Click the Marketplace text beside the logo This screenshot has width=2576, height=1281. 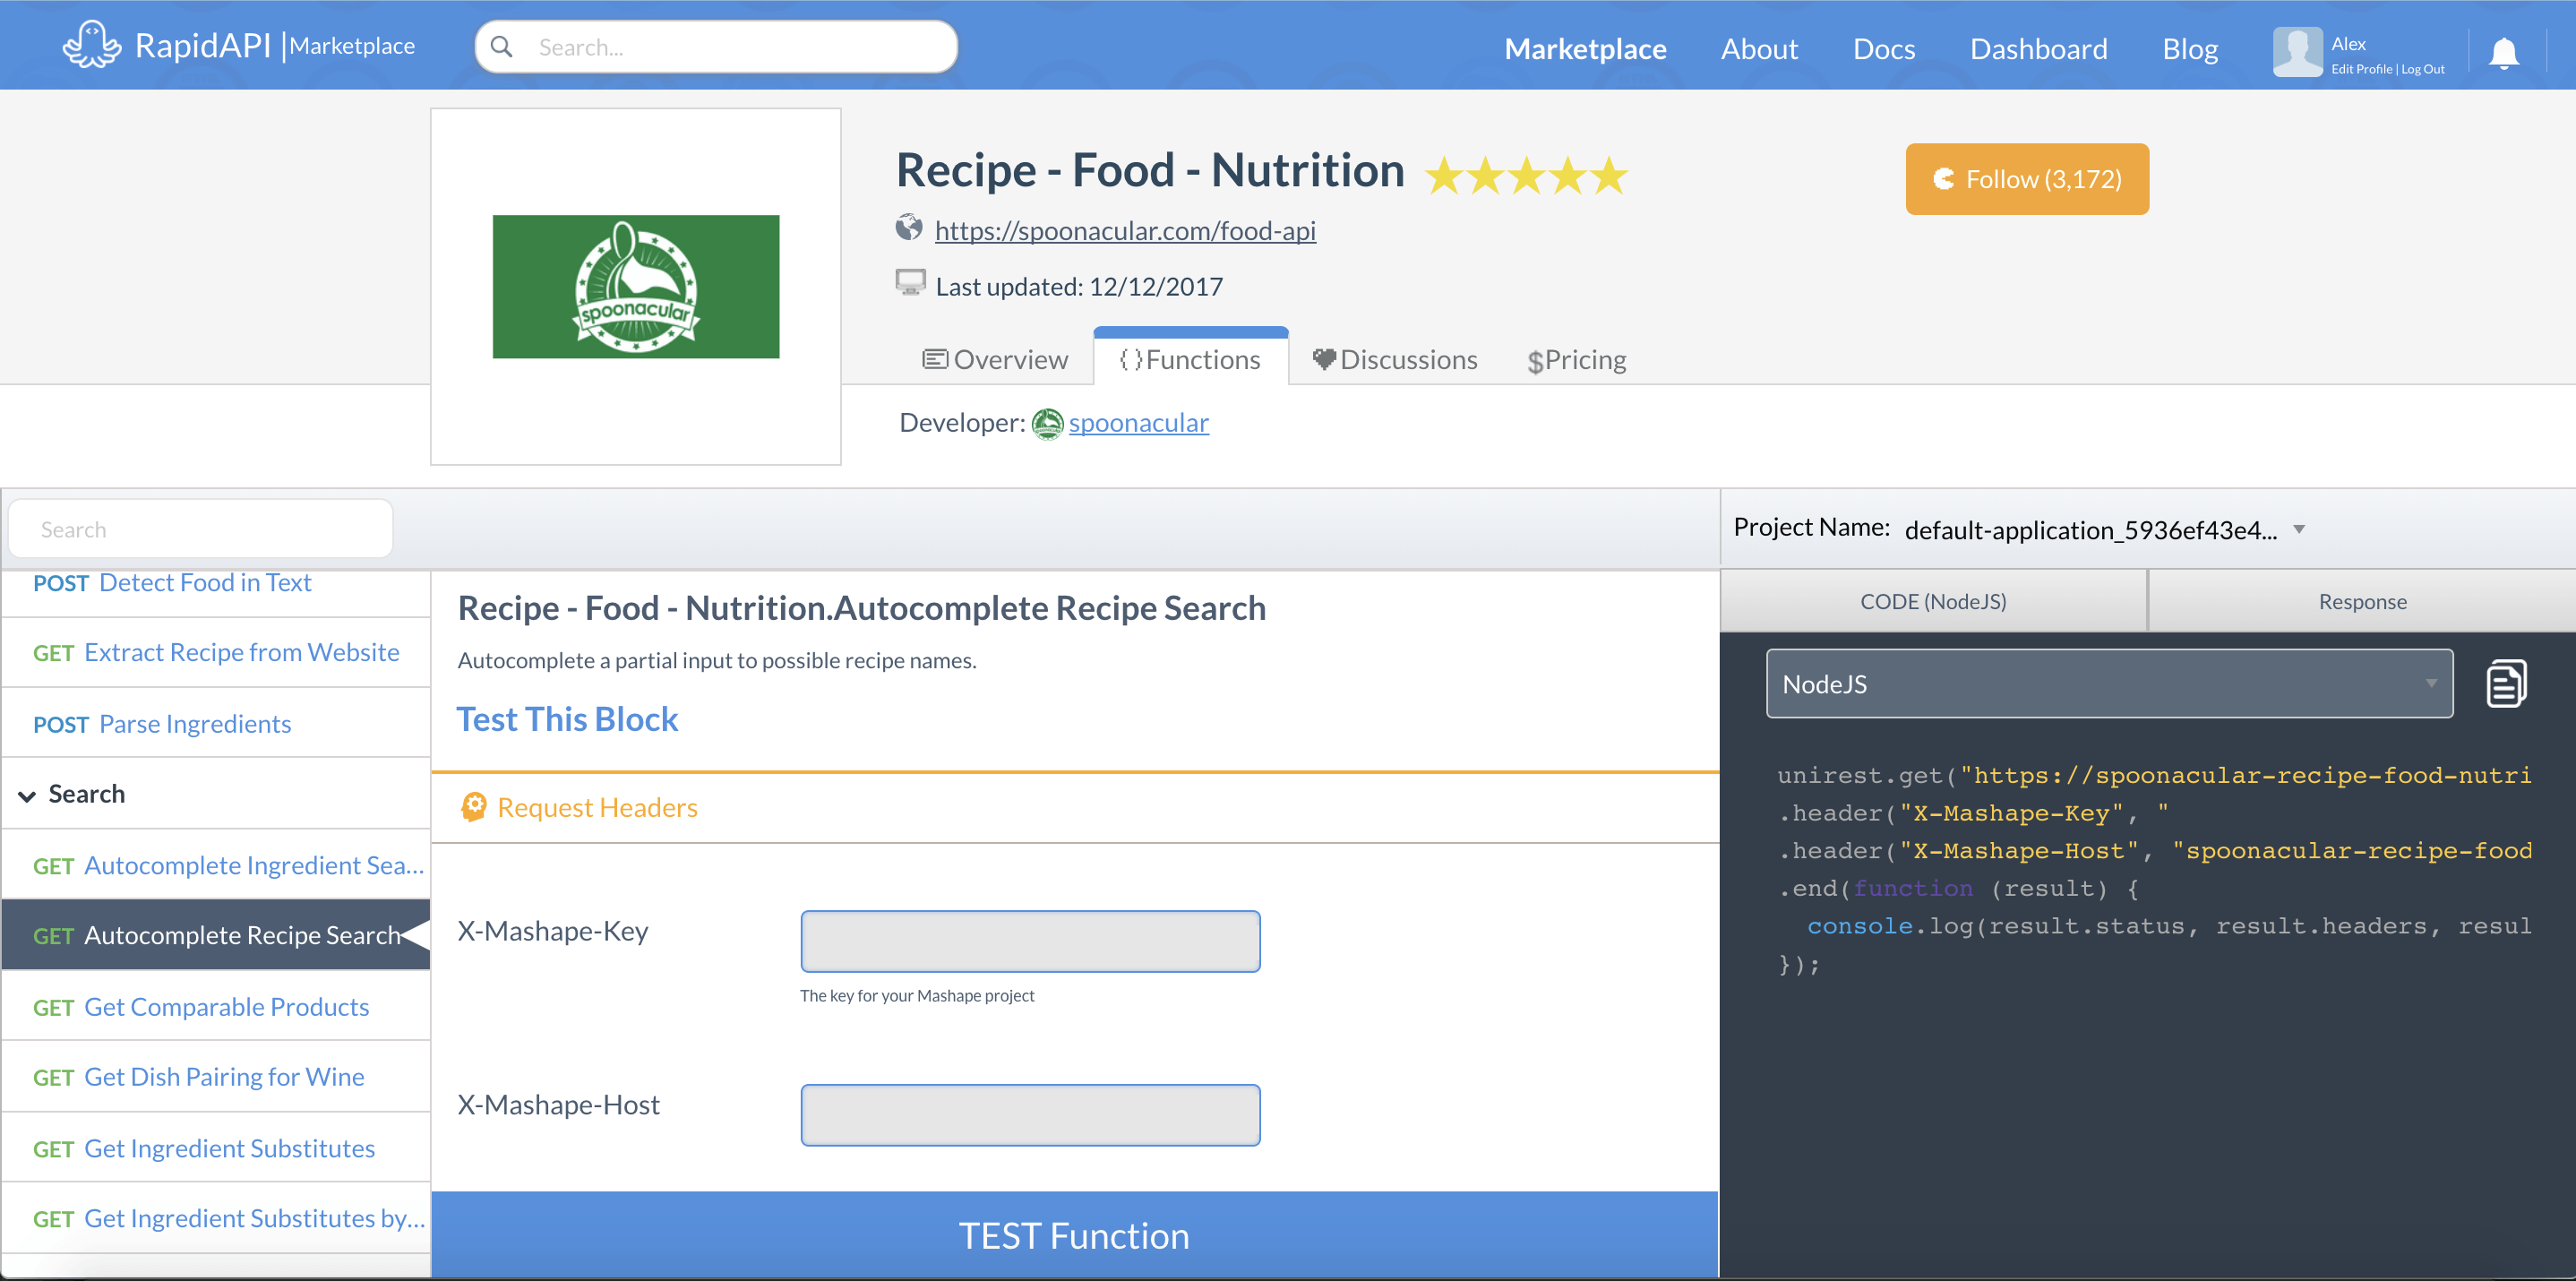click(352, 46)
